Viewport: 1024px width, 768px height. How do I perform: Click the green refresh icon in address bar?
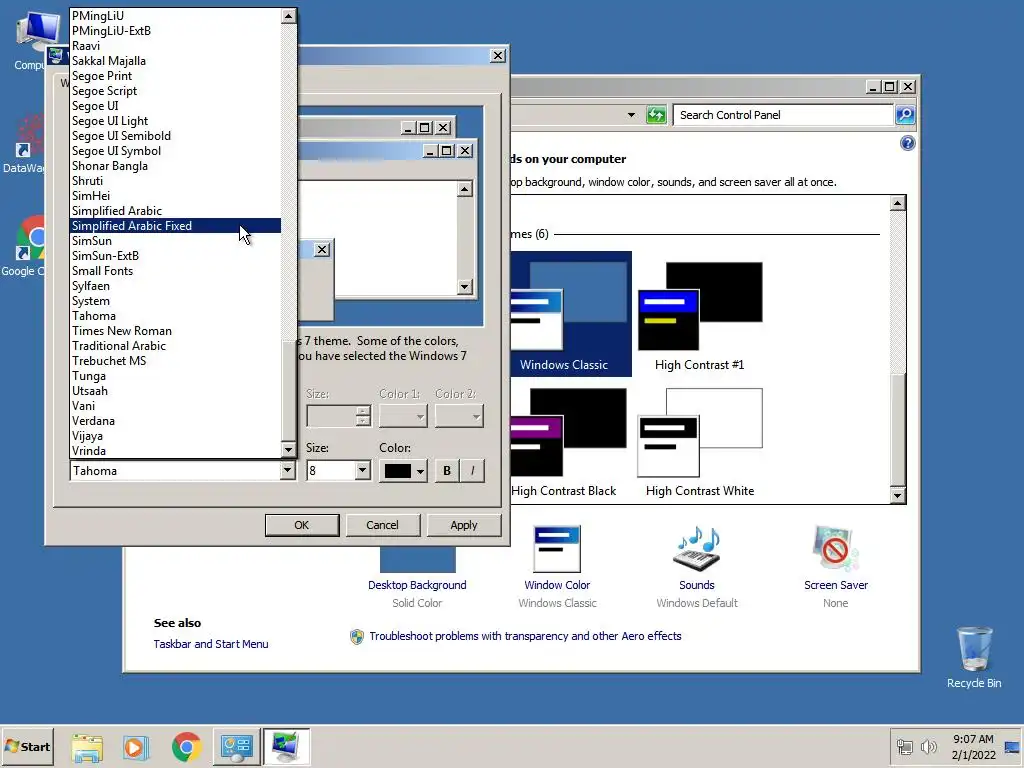(x=656, y=115)
